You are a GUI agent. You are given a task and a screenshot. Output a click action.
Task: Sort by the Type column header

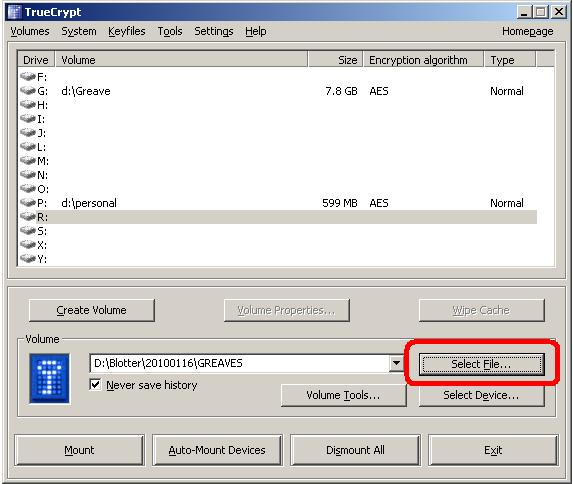point(510,60)
